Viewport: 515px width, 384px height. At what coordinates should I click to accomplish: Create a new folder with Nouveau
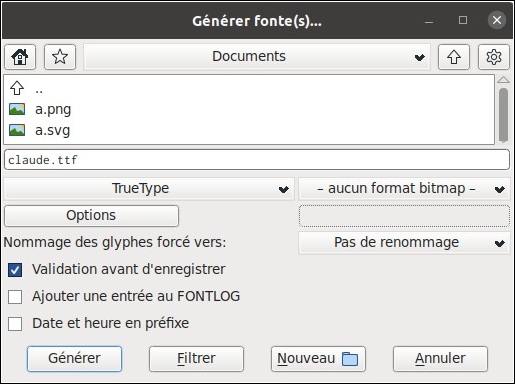[x=318, y=359]
